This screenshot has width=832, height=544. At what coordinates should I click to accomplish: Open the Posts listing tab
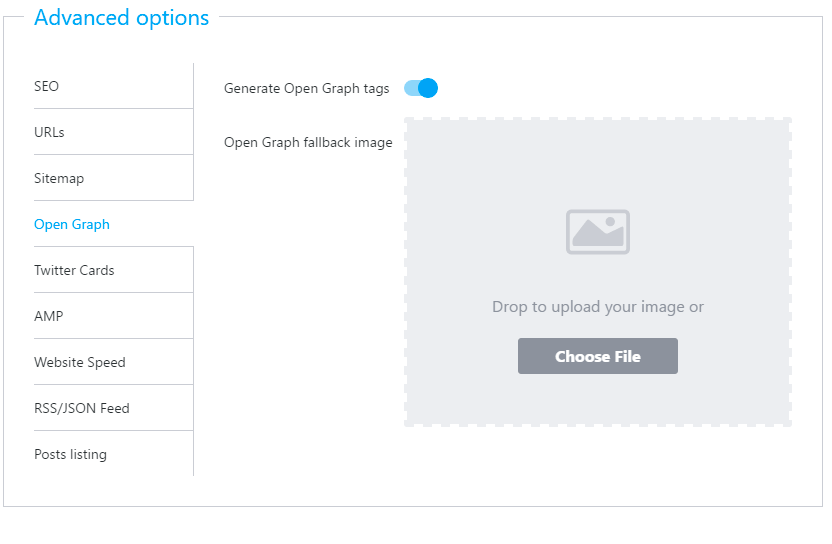coord(70,454)
